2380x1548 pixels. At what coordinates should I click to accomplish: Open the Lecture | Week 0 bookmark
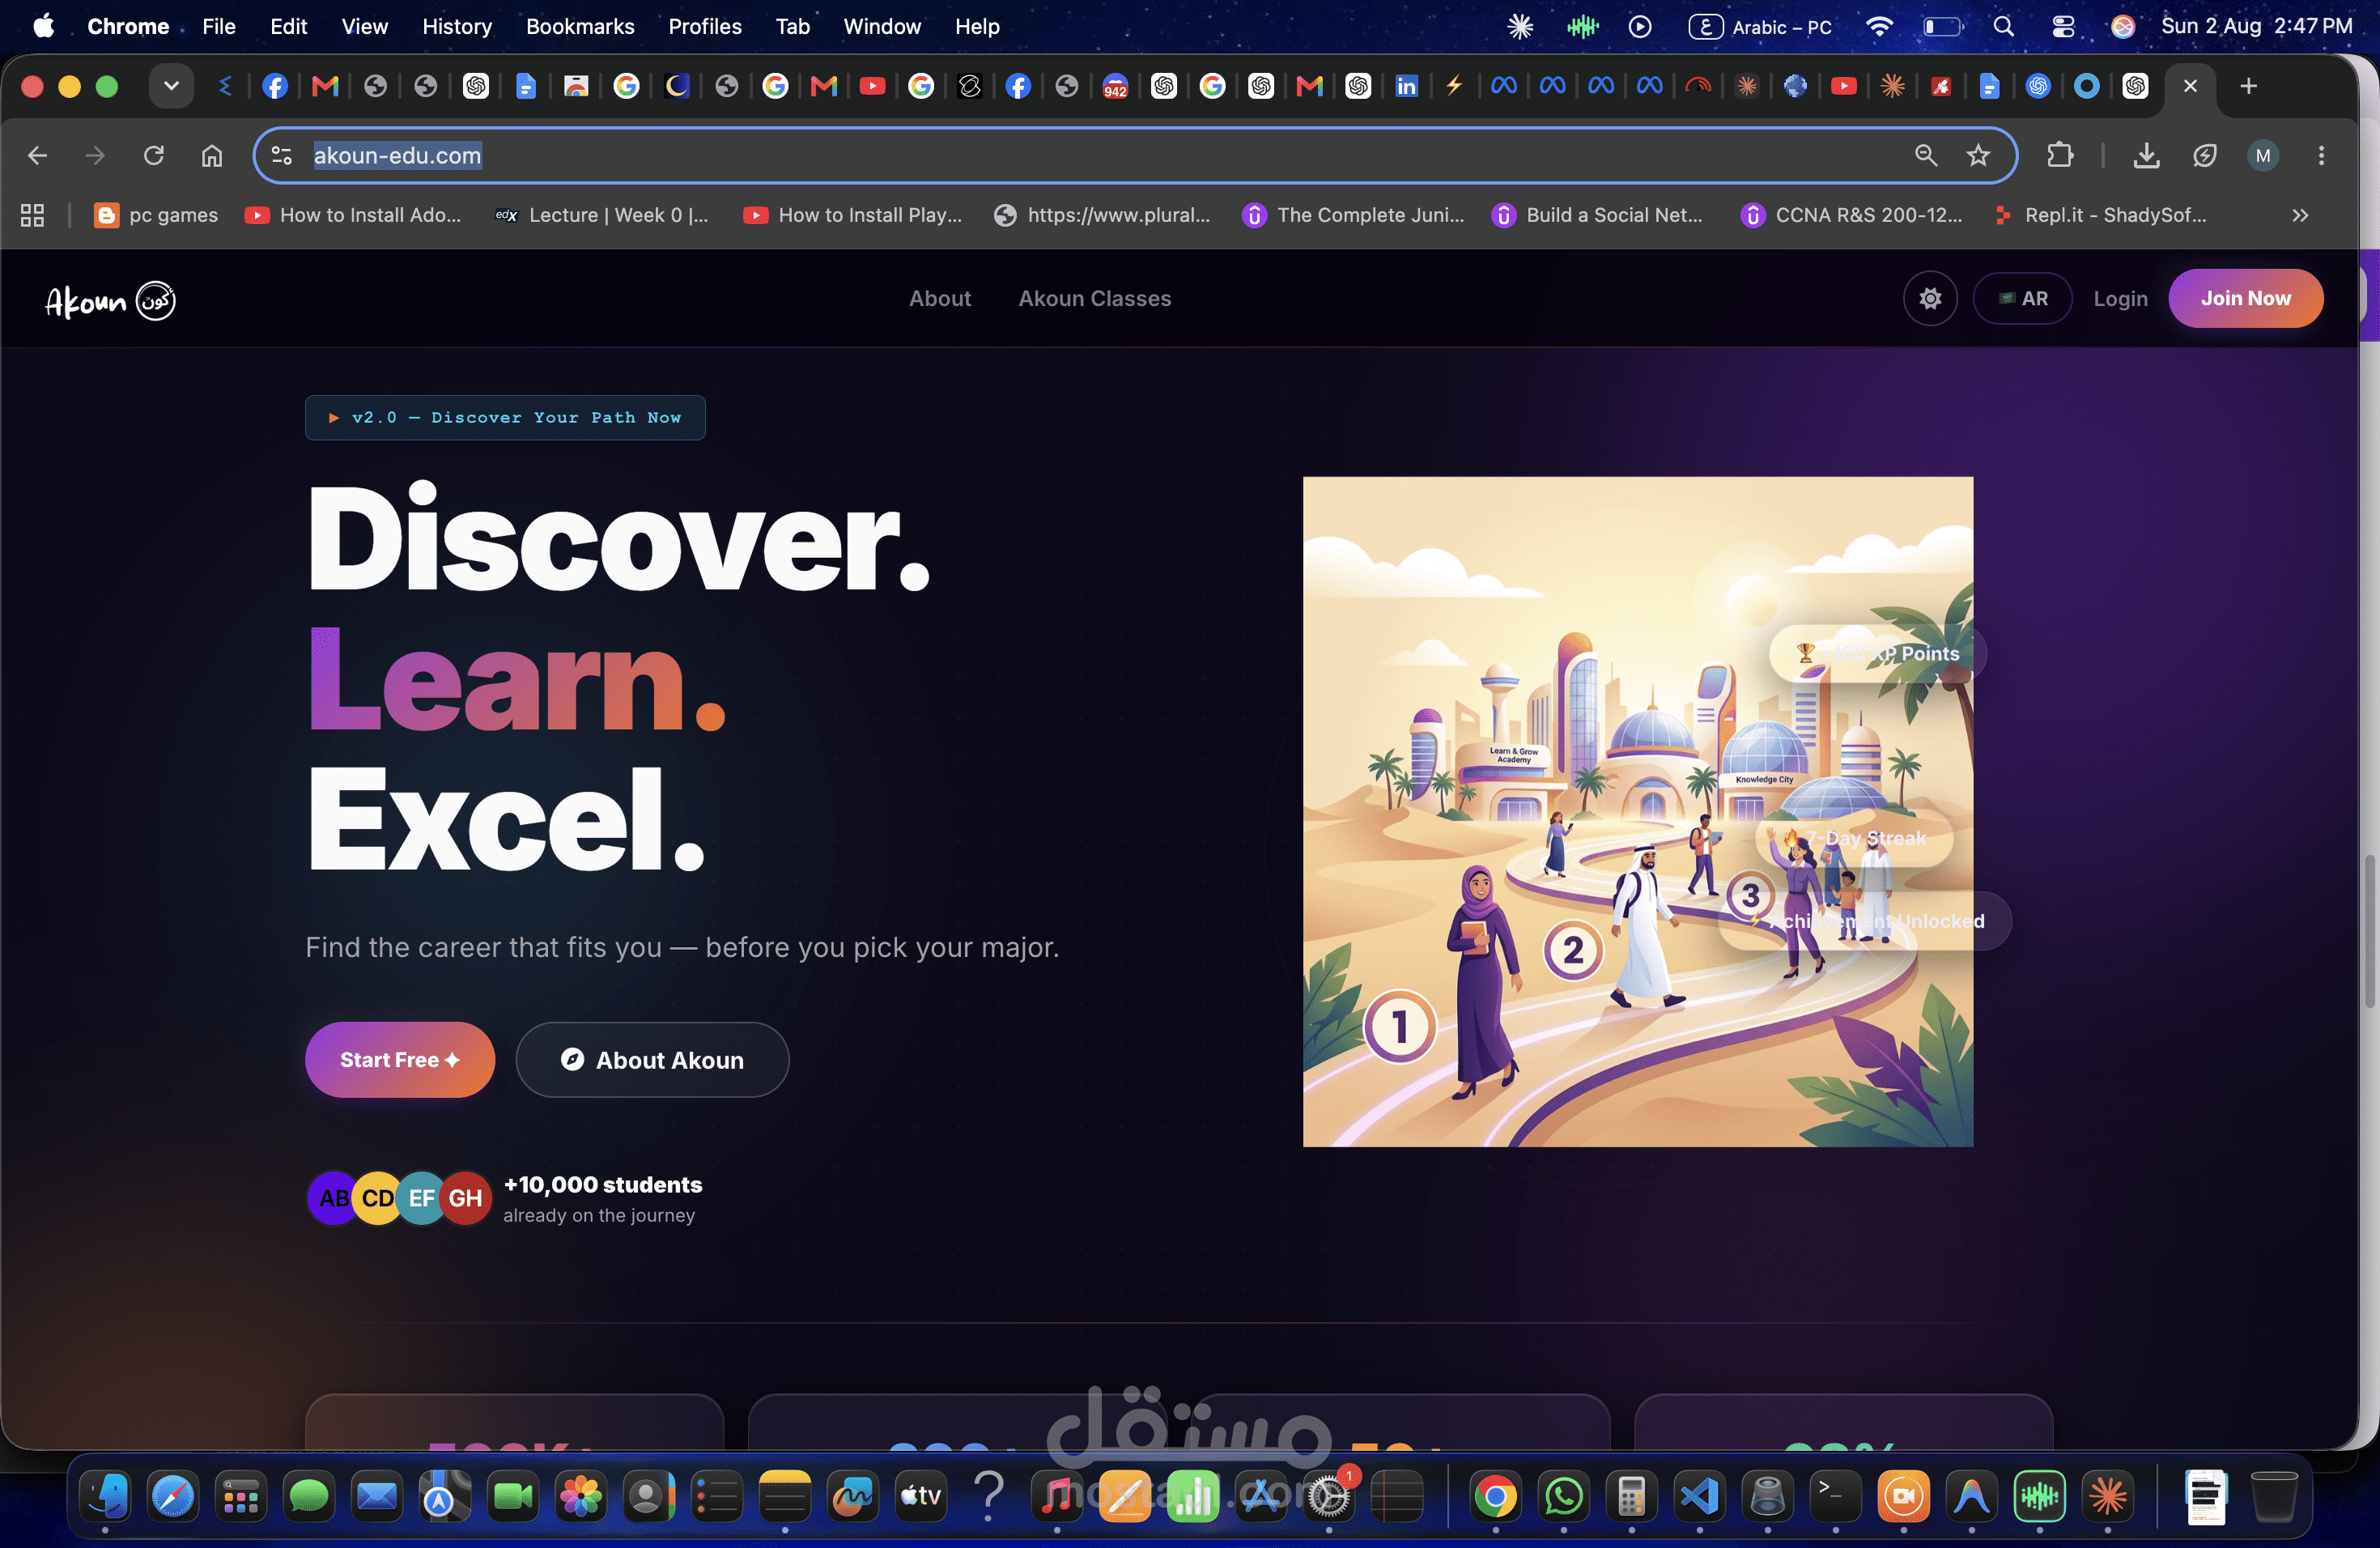[602, 215]
